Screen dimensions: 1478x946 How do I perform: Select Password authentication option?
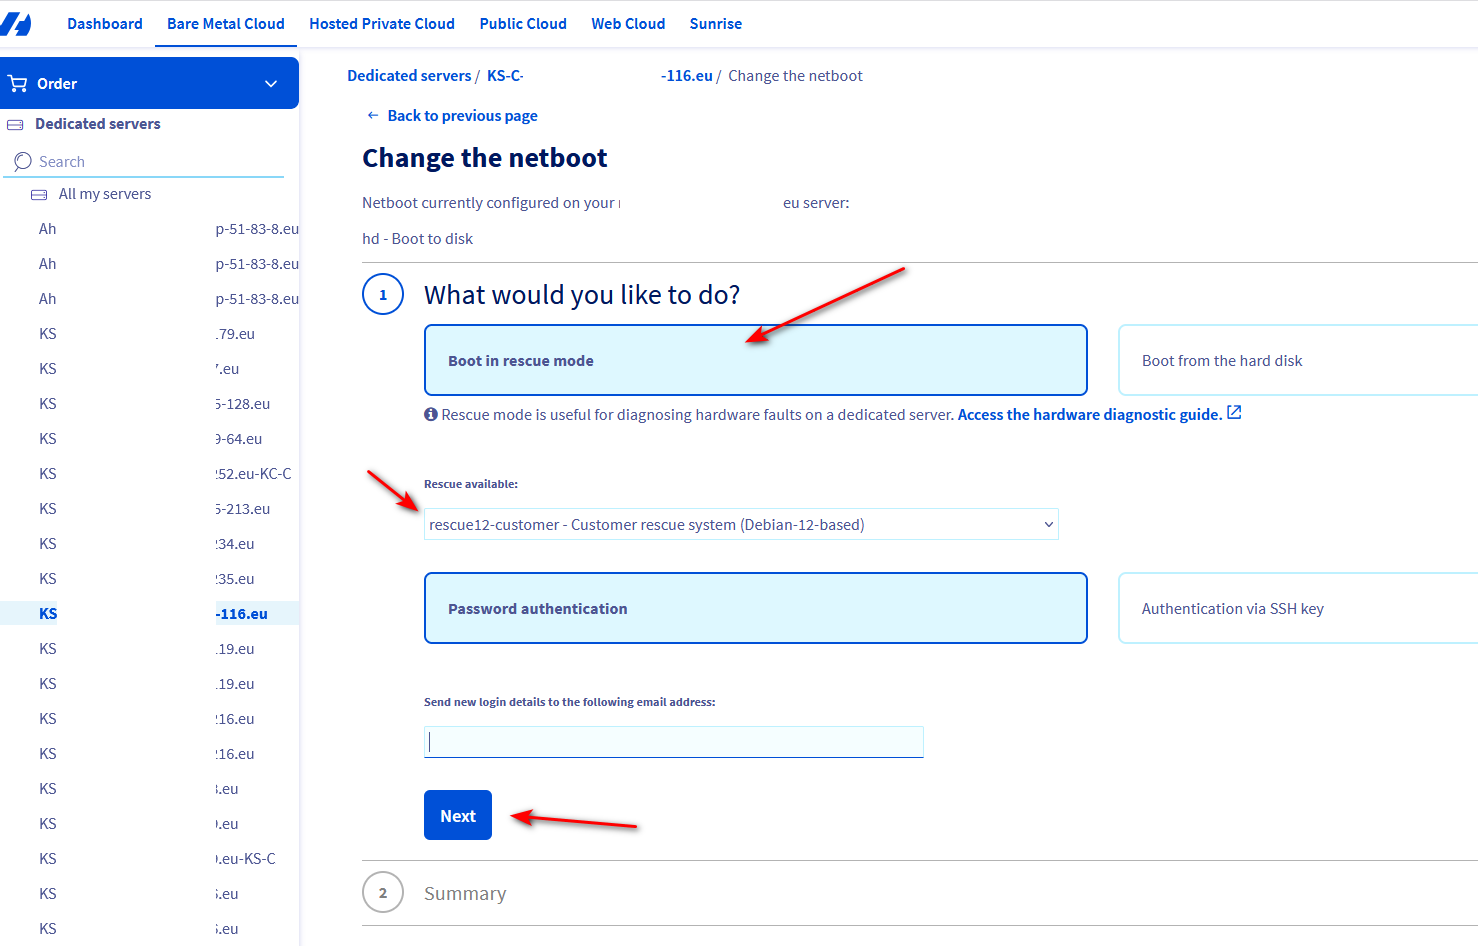(756, 608)
